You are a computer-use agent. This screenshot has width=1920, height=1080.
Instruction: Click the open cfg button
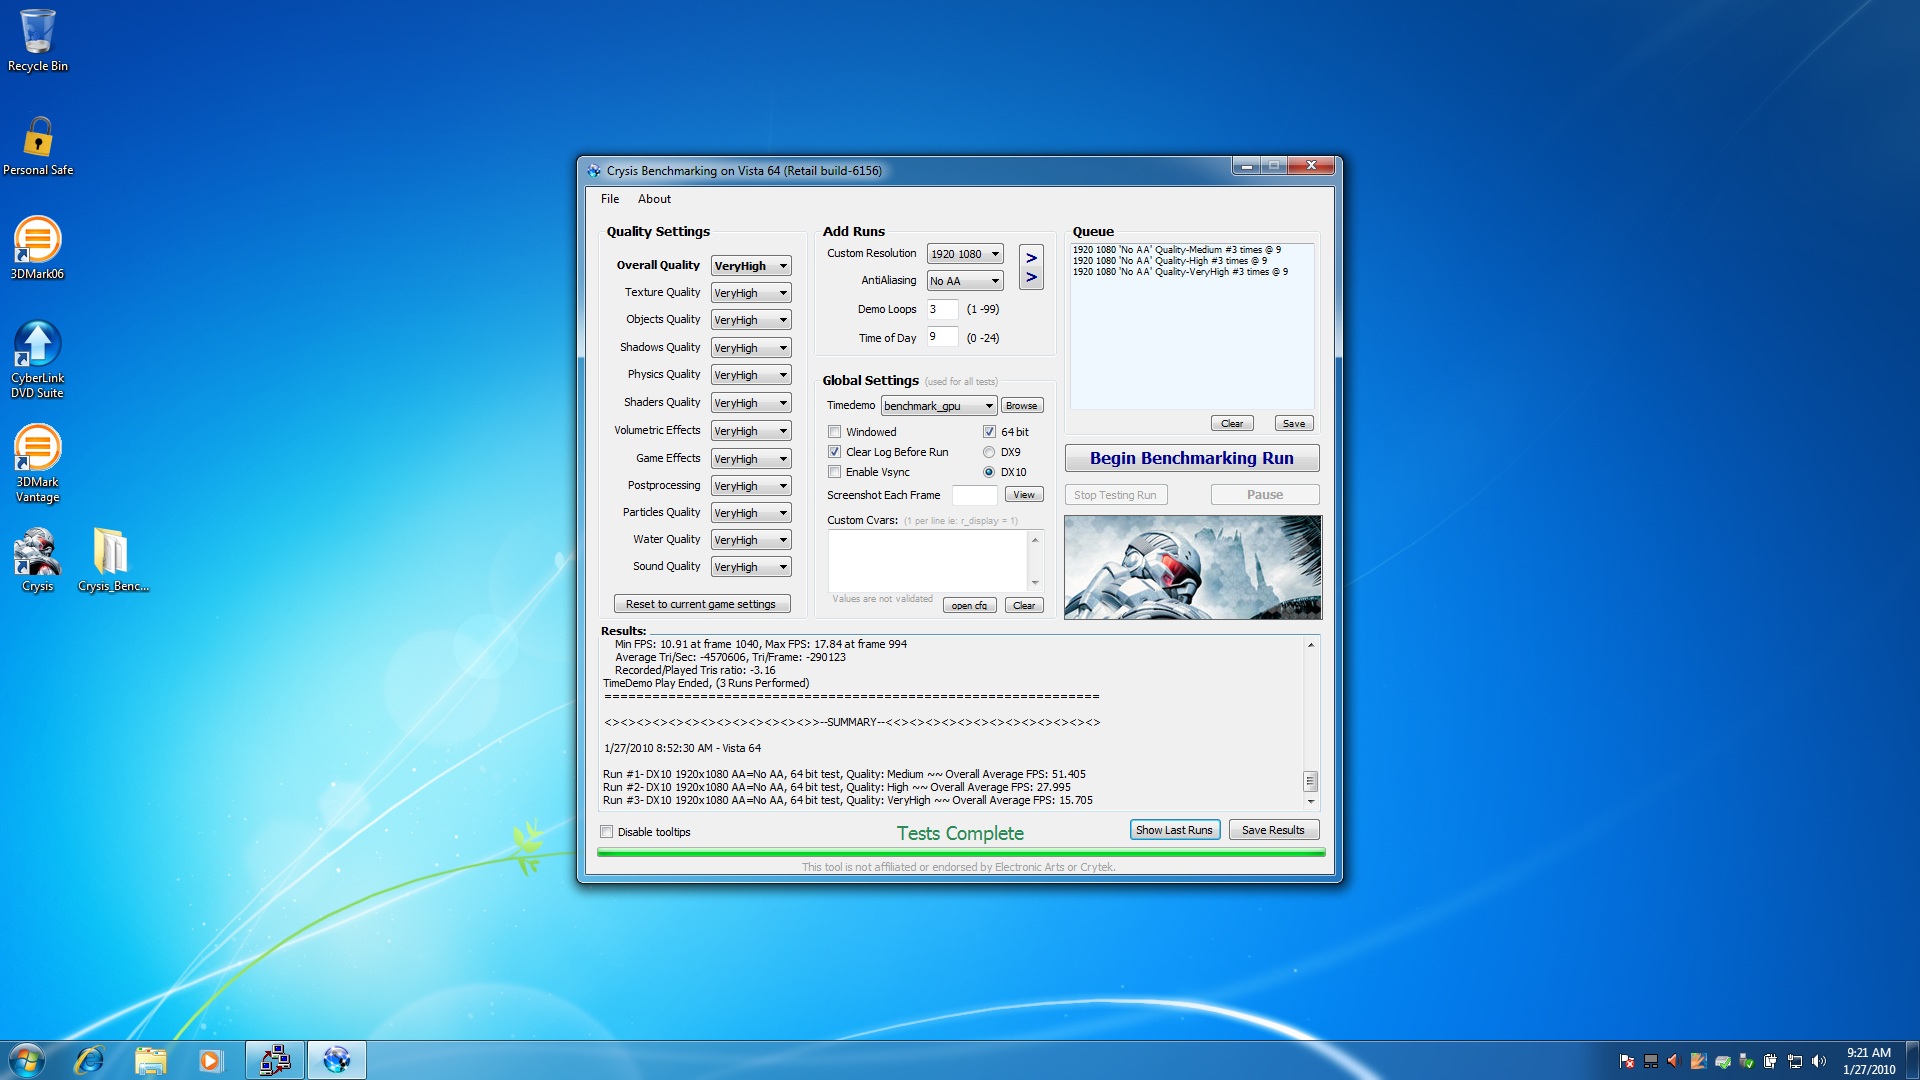[x=970, y=606]
